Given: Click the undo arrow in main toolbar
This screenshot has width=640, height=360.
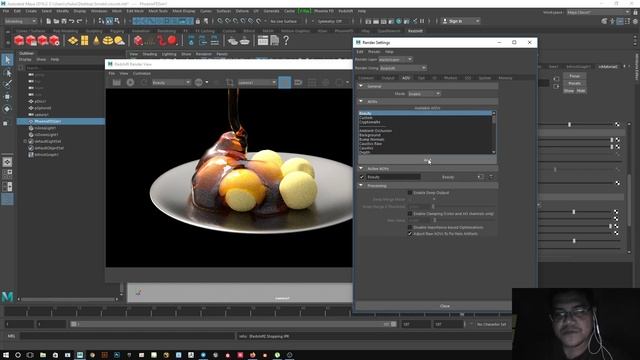Looking at the screenshot, I should pos(71,21).
